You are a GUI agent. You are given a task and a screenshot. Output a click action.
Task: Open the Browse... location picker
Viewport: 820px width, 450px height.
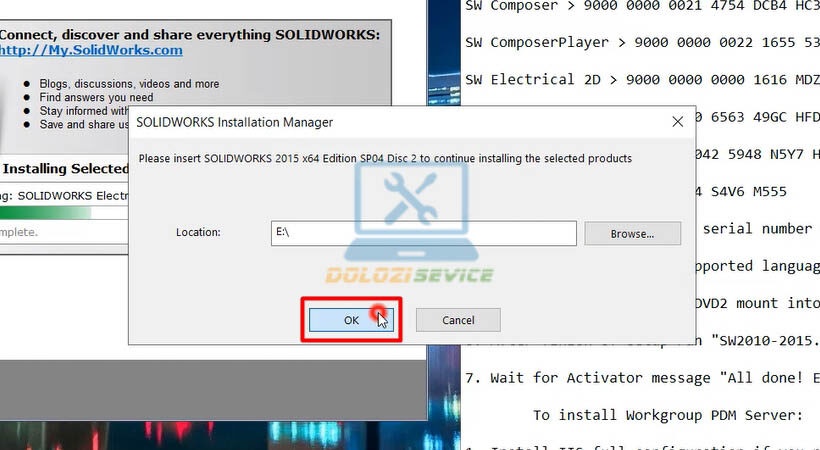[631, 233]
